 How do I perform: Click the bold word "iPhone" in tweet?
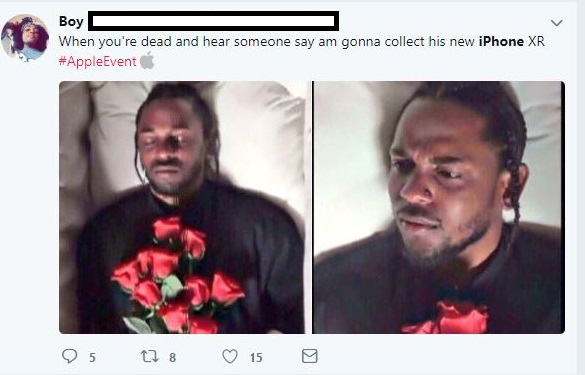click(x=501, y=41)
